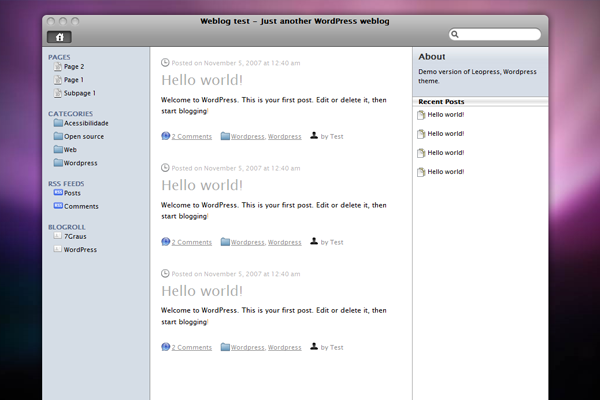Image resolution: width=600 pixels, height=400 pixels.
Task: Open the first Hello world! post title
Action: (202, 80)
